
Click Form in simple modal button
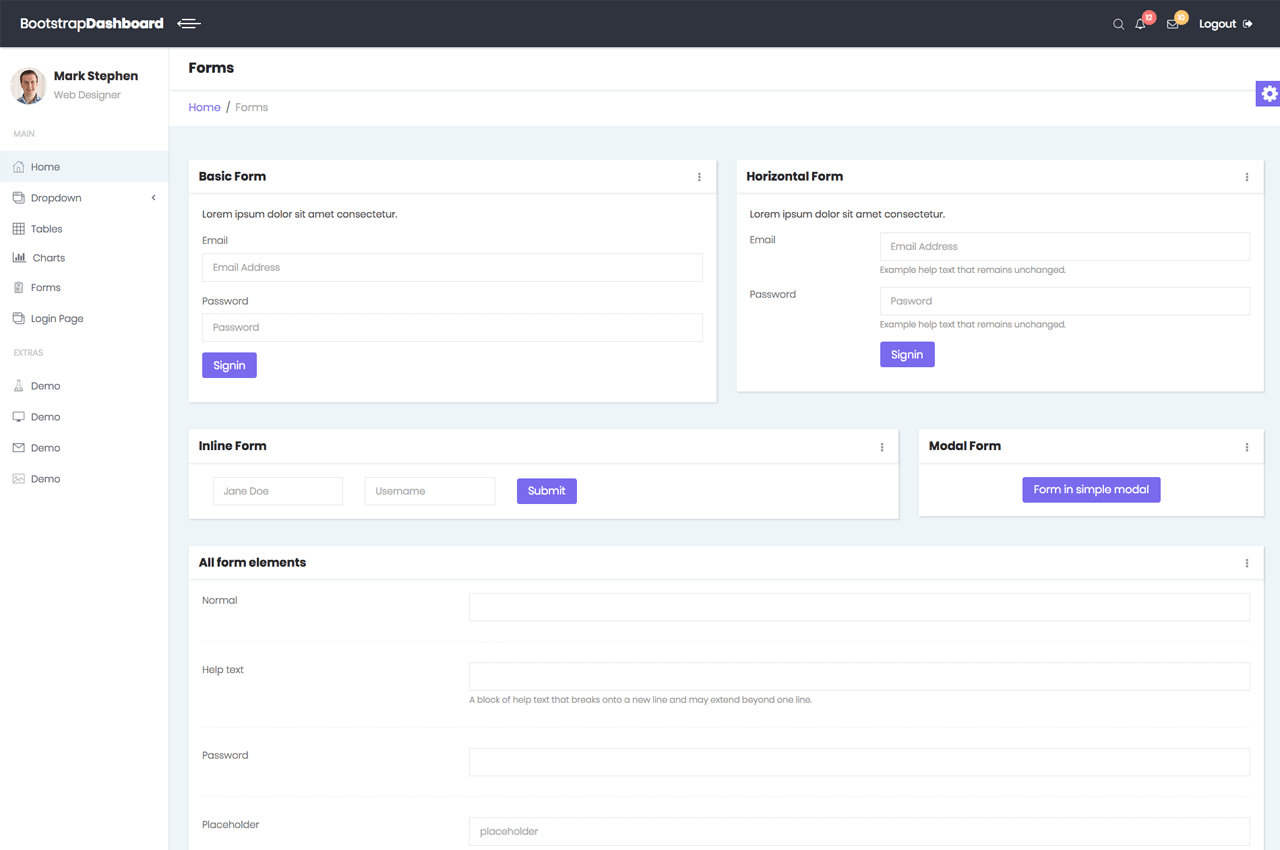coord(1091,489)
